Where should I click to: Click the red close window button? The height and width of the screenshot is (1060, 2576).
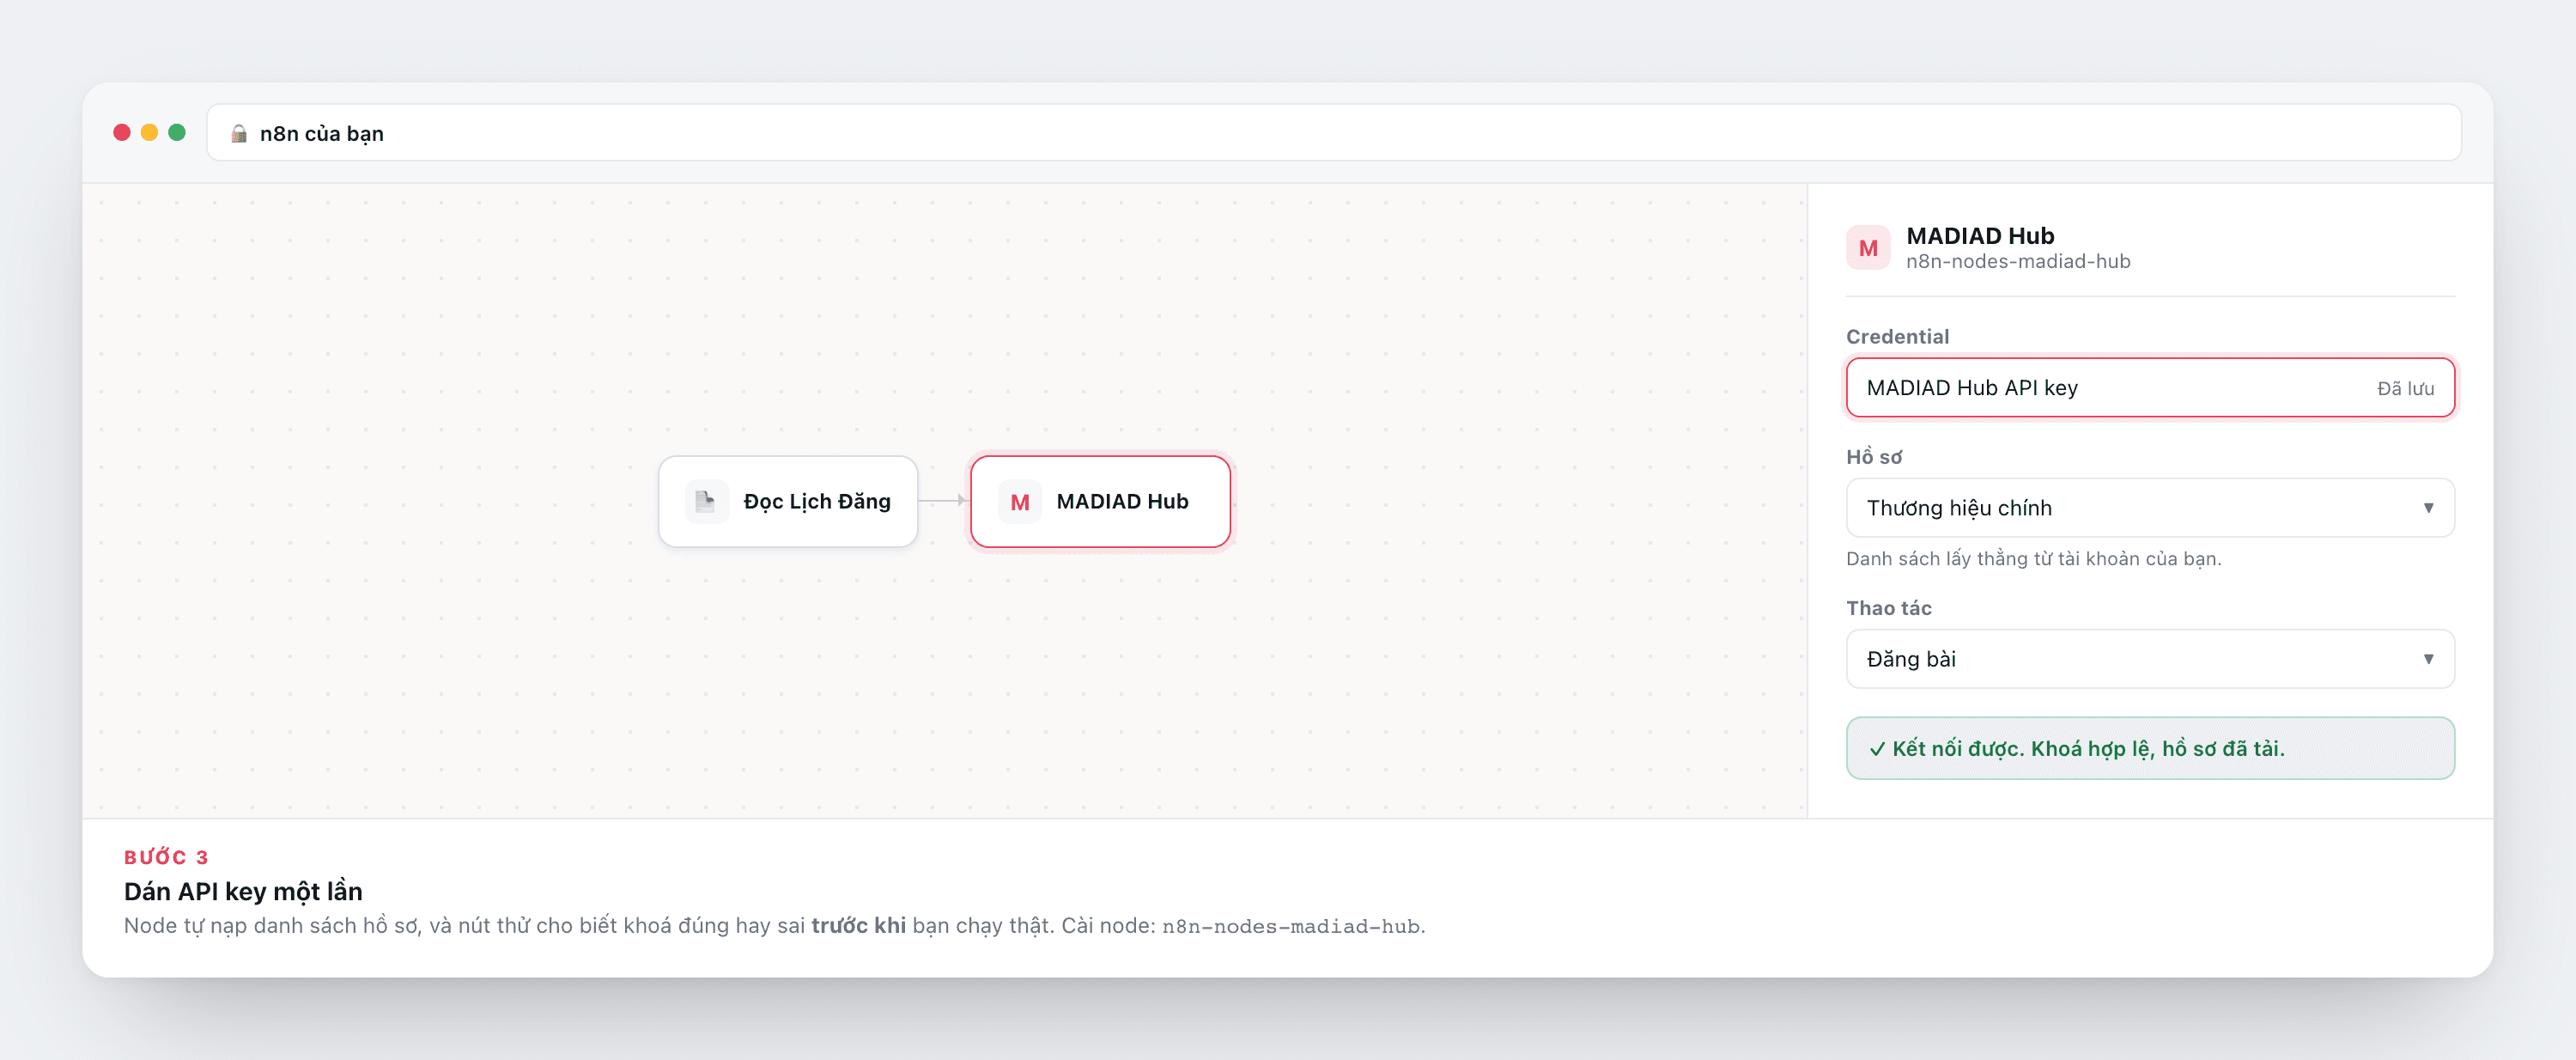point(122,133)
